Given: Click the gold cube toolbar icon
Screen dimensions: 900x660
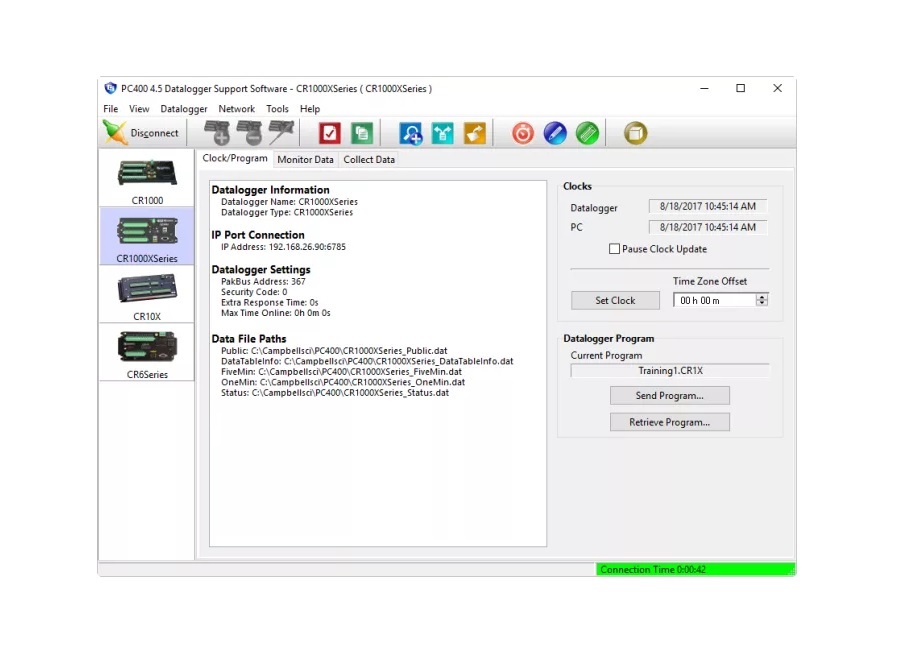Looking at the screenshot, I should [x=635, y=133].
